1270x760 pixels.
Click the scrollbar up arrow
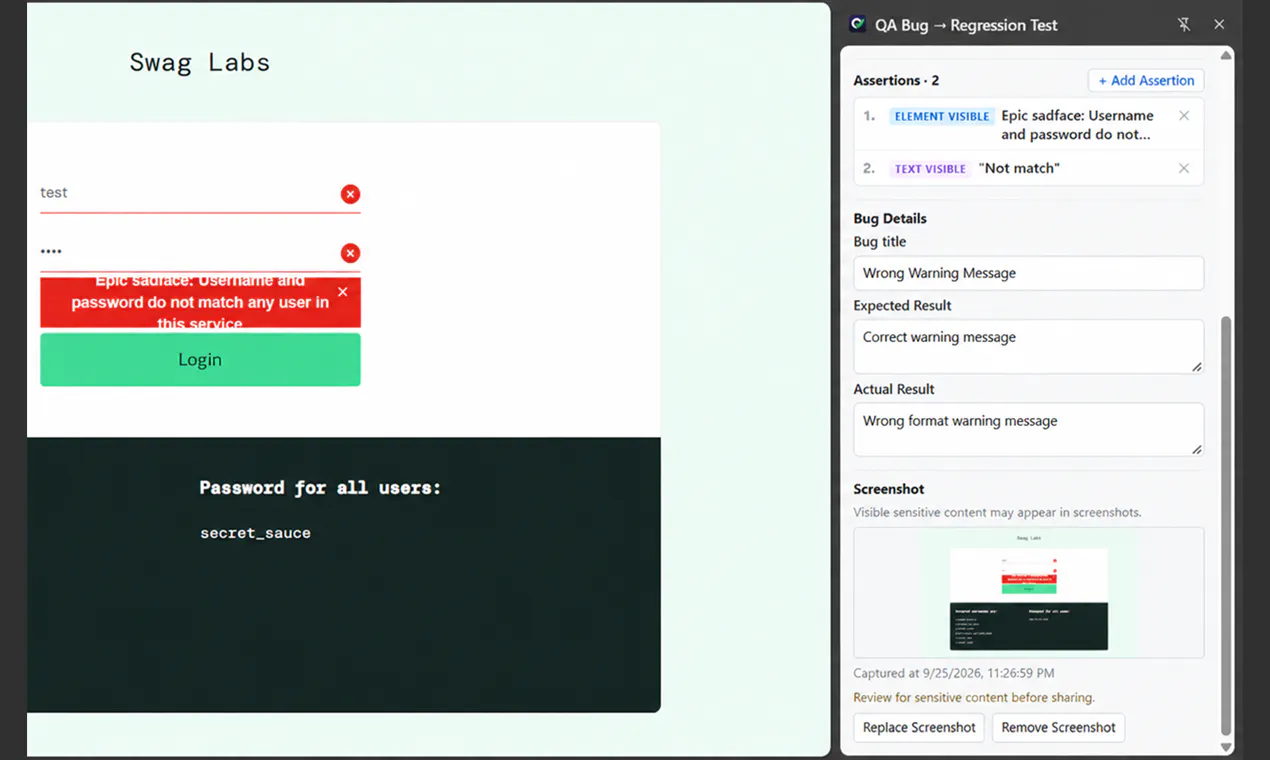click(x=1226, y=55)
